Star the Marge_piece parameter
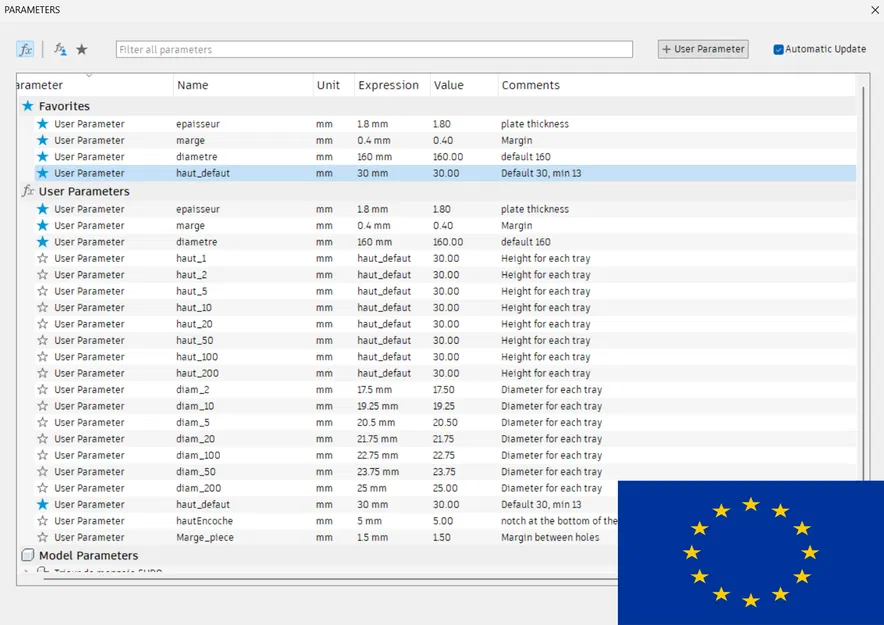Screen dimensions: 884x625 coord(42,537)
